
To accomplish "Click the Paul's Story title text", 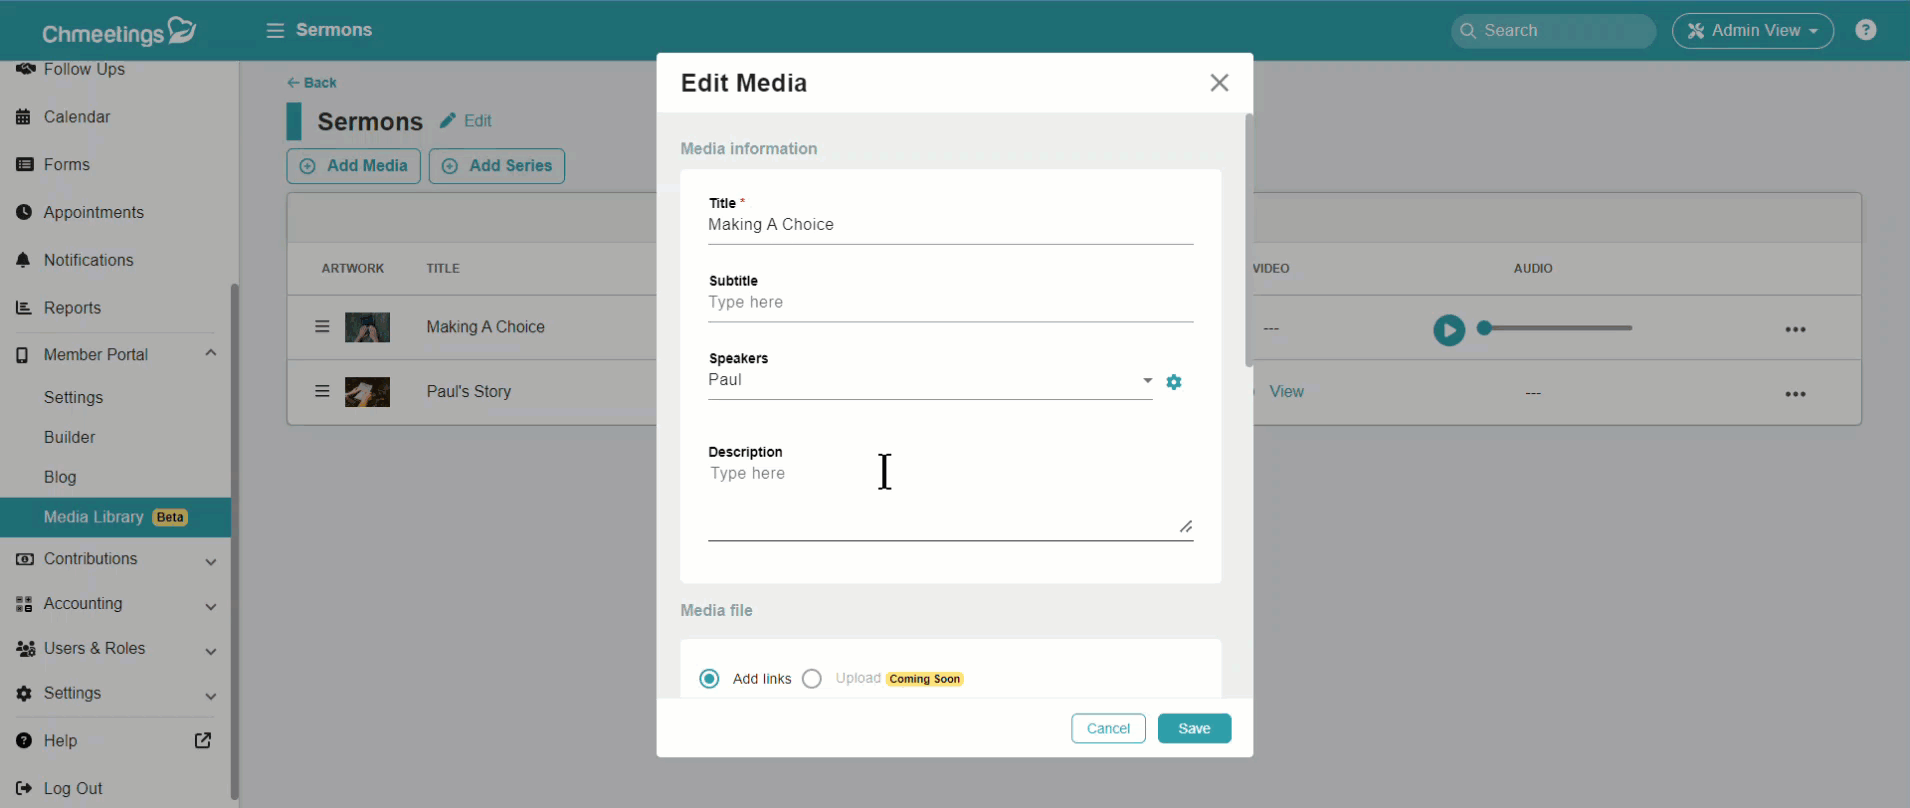I will tap(468, 392).
